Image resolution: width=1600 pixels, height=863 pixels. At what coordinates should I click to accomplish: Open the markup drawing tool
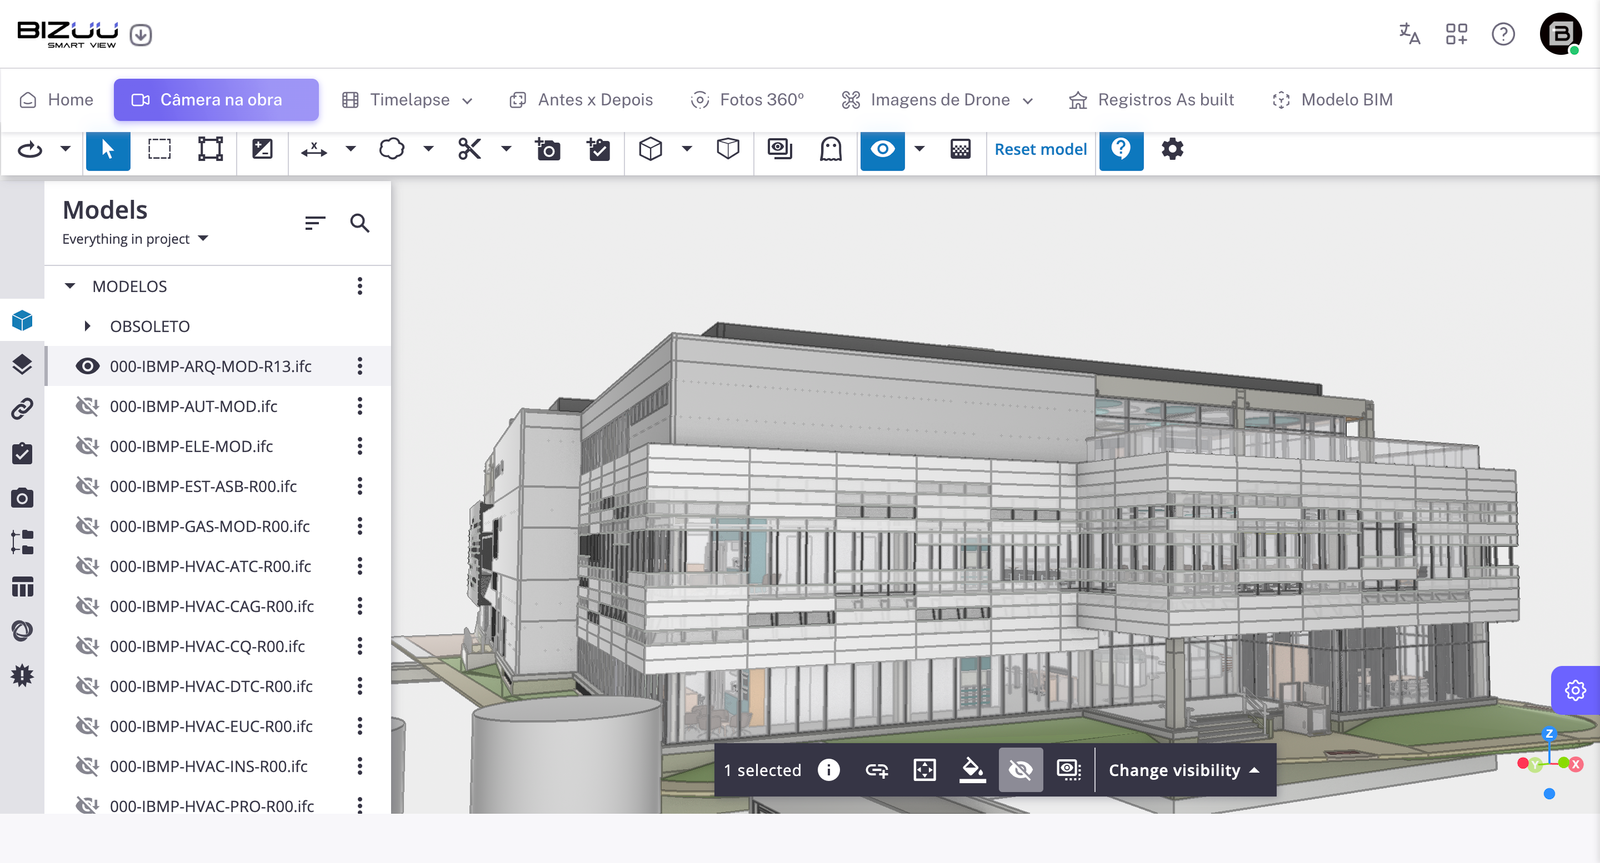pyautogui.click(x=263, y=150)
